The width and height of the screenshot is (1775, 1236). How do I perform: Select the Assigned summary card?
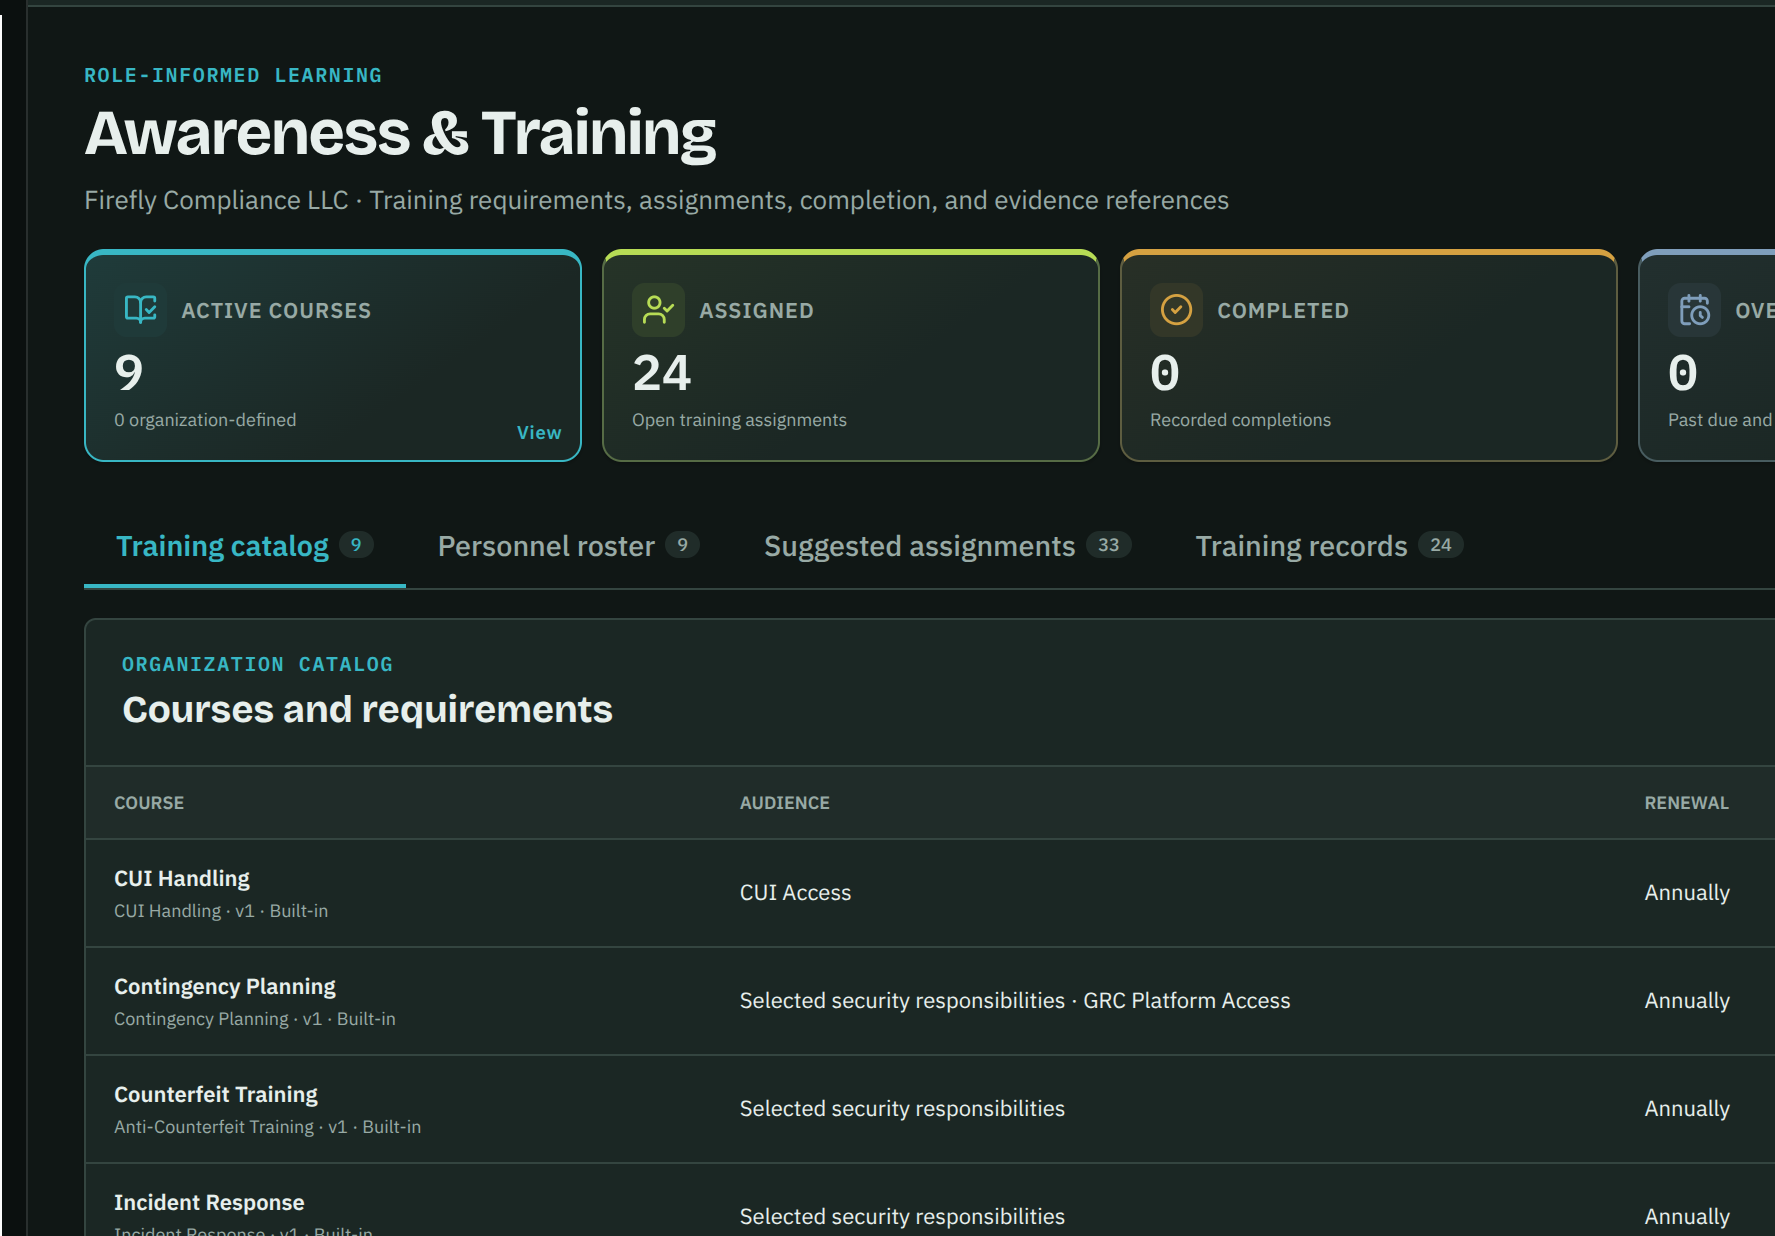point(851,356)
